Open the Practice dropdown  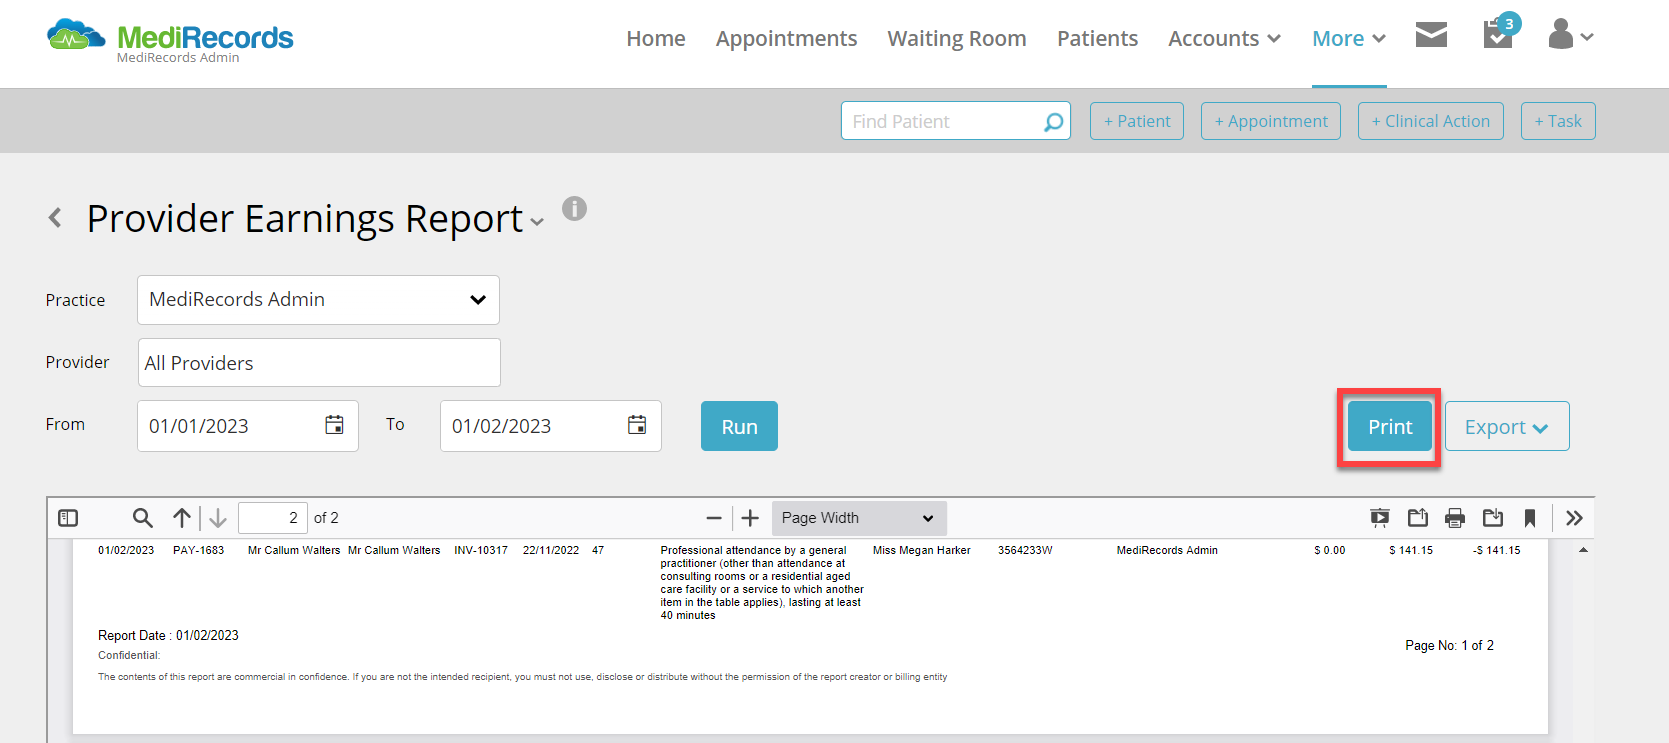tap(318, 300)
